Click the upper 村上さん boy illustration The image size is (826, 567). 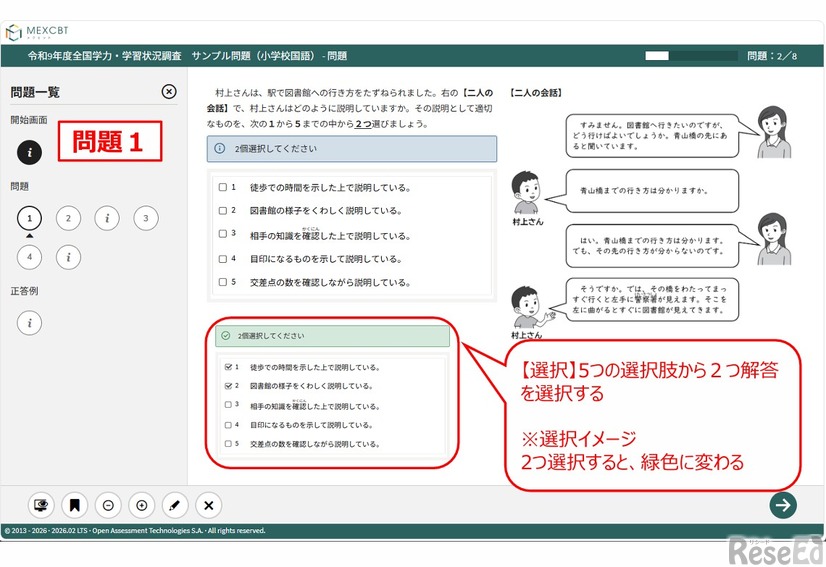tap(526, 192)
